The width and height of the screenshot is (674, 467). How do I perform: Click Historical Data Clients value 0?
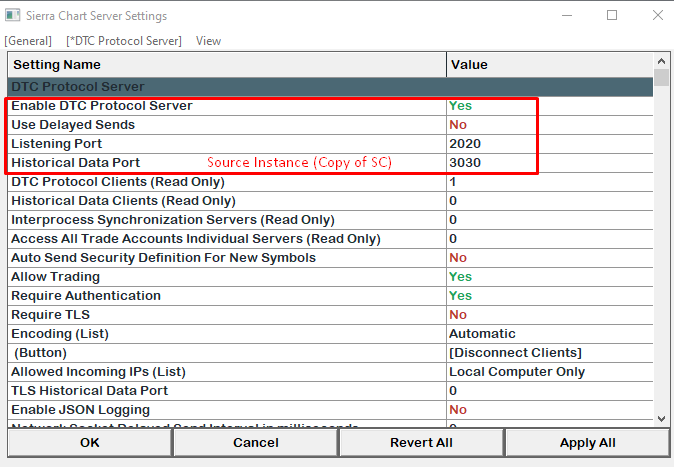[x=453, y=201]
